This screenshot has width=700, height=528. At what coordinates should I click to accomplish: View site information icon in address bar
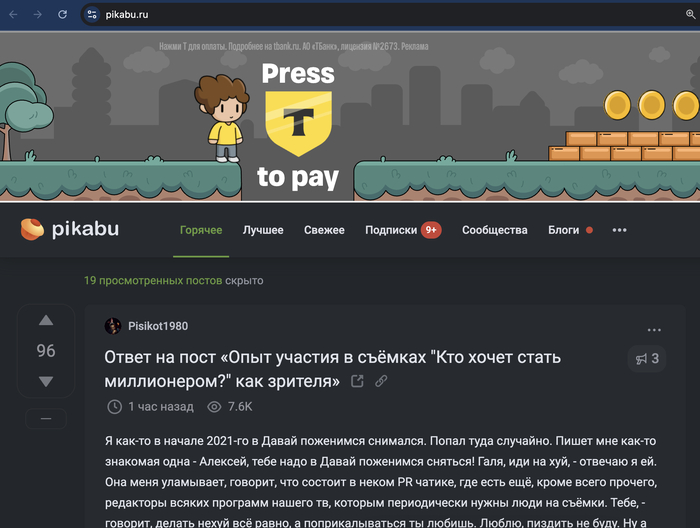click(x=92, y=14)
